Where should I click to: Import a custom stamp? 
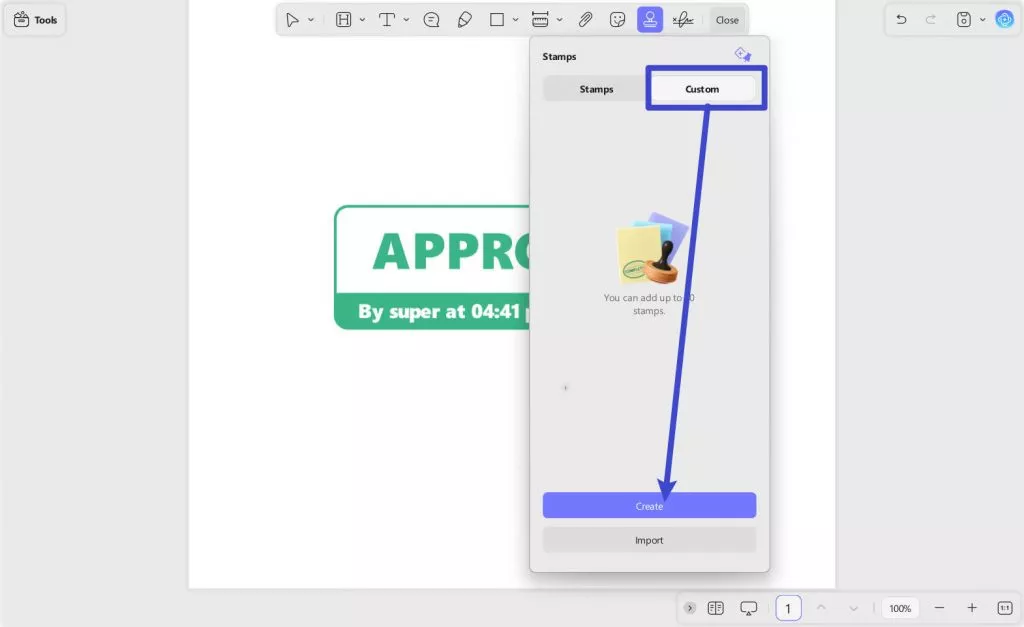coord(649,540)
